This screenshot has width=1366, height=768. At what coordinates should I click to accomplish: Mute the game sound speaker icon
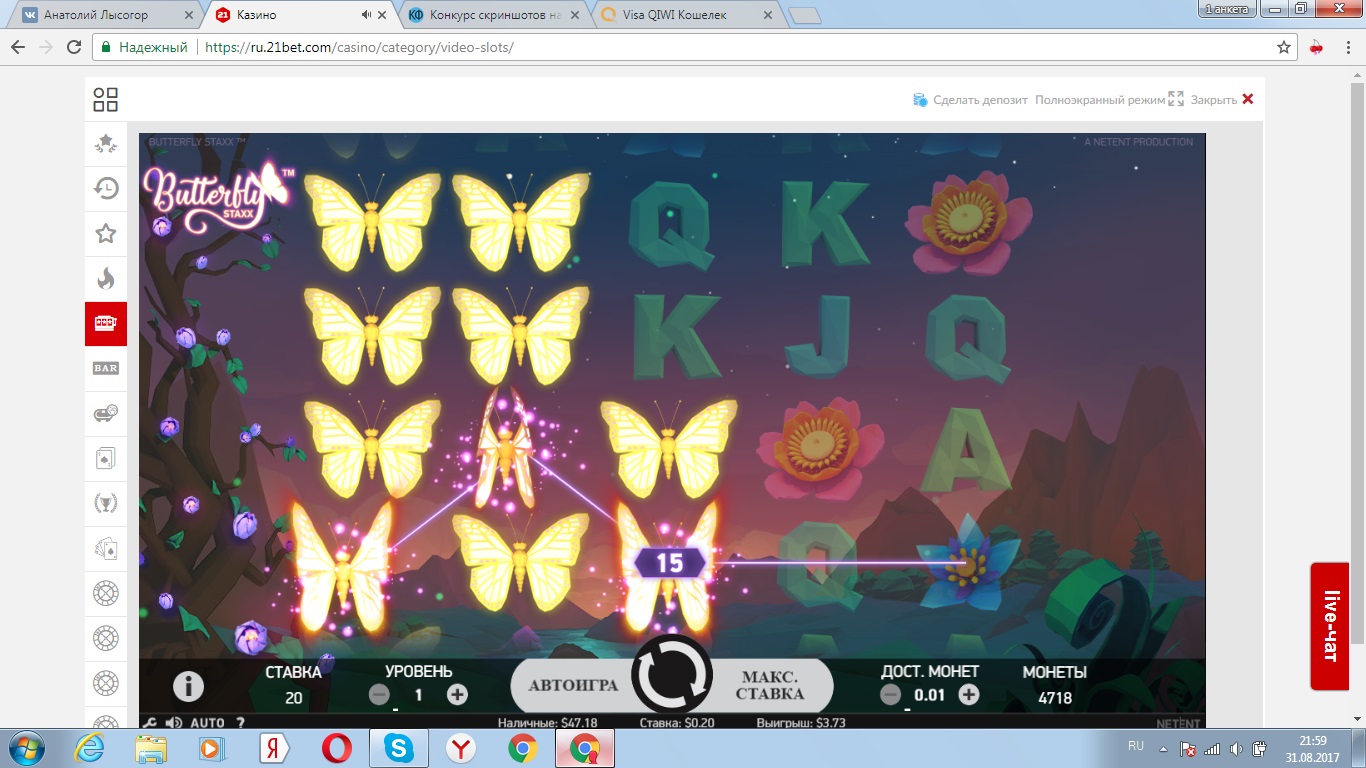pyautogui.click(x=173, y=722)
